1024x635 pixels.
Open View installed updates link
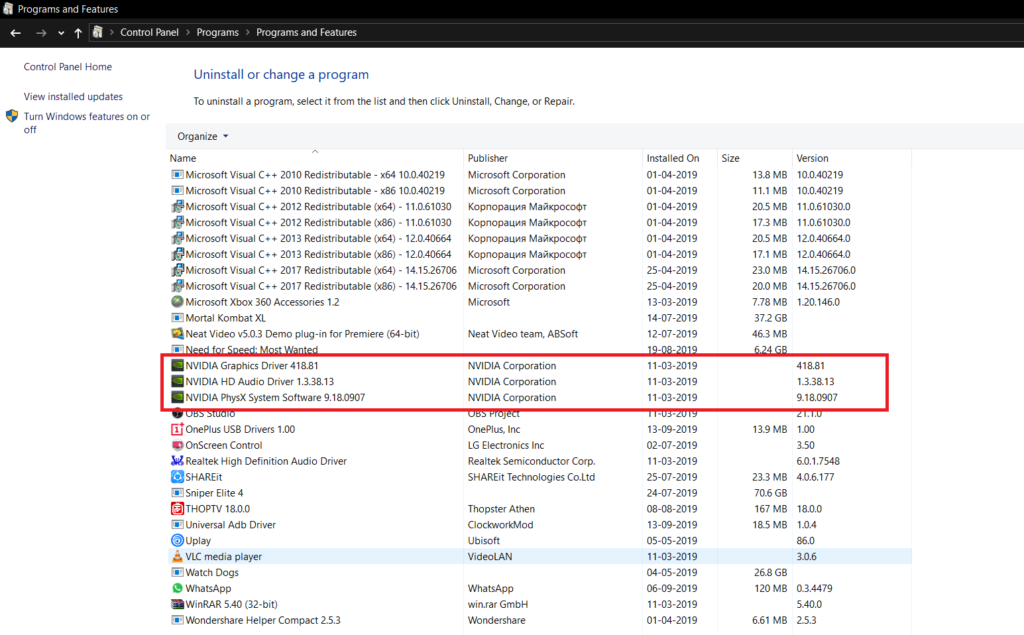point(73,97)
